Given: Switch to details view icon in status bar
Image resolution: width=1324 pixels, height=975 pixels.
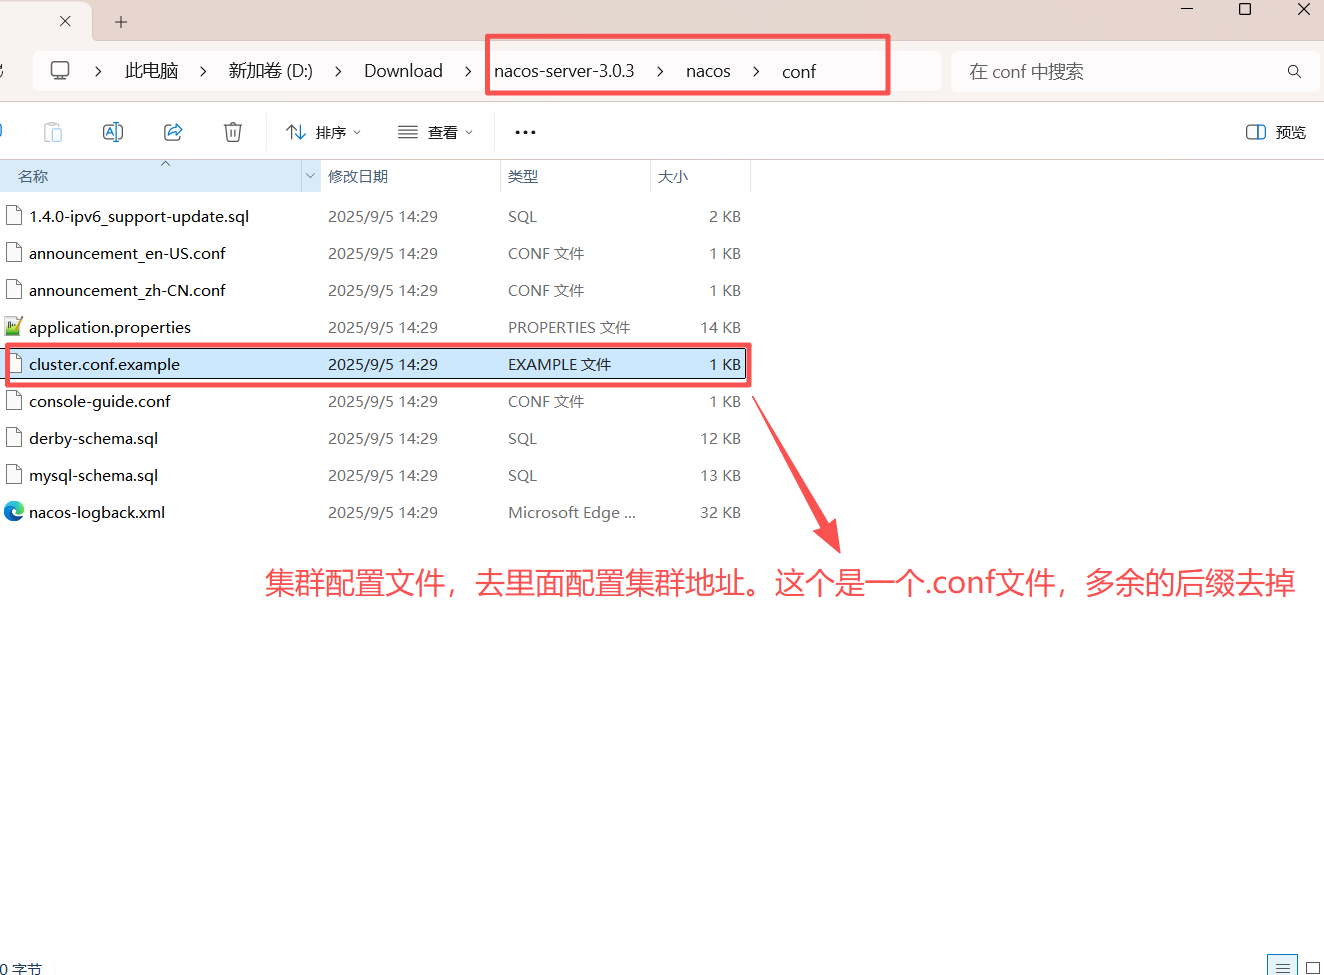Looking at the screenshot, I should (x=1282, y=967).
